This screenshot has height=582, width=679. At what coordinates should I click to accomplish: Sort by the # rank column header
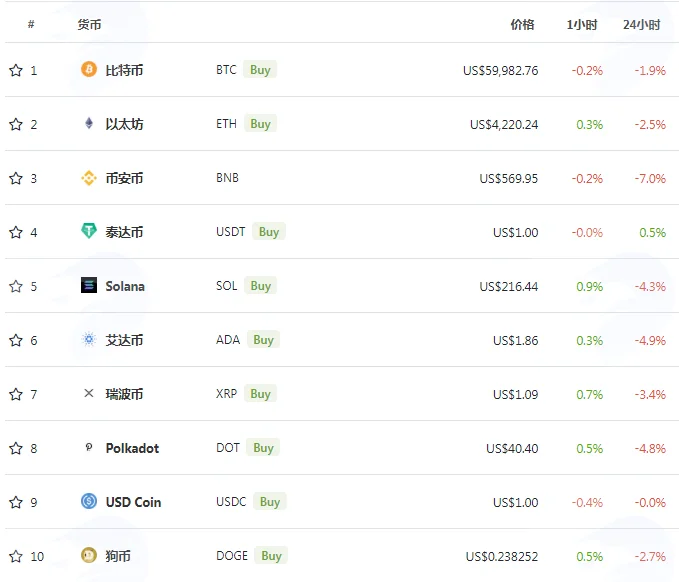point(31,24)
